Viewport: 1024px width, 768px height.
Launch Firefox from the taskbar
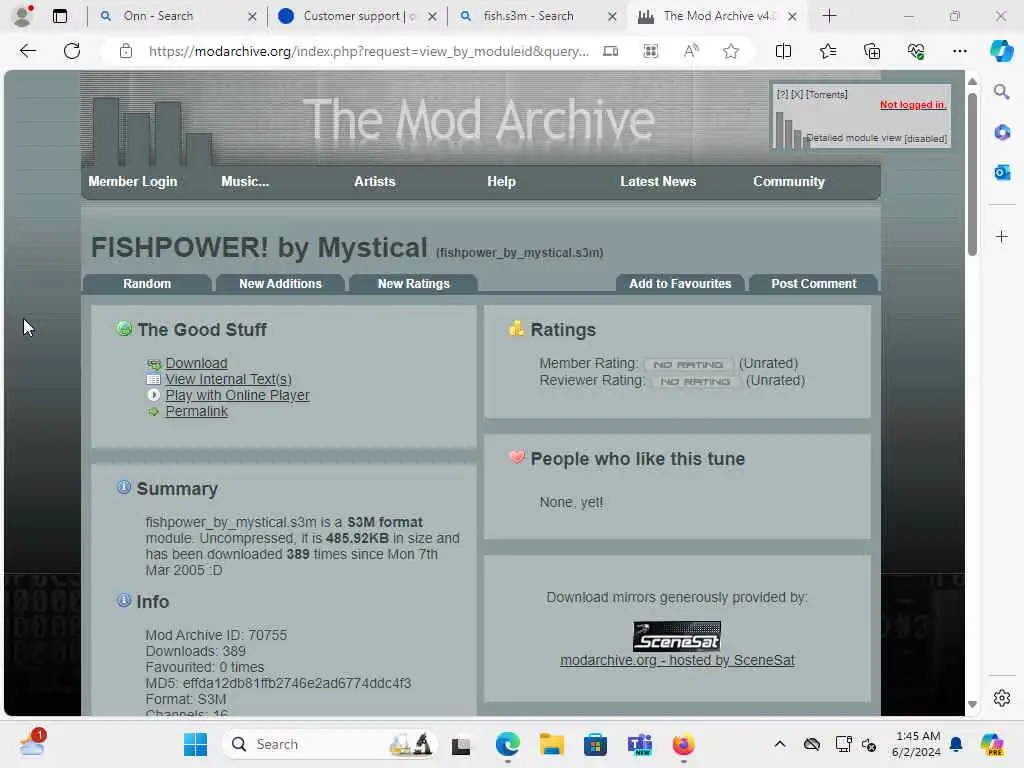click(683, 744)
